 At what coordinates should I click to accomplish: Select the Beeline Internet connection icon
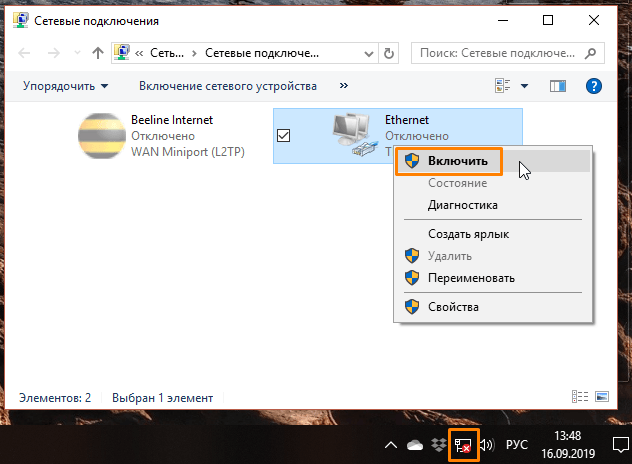(102, 135)
